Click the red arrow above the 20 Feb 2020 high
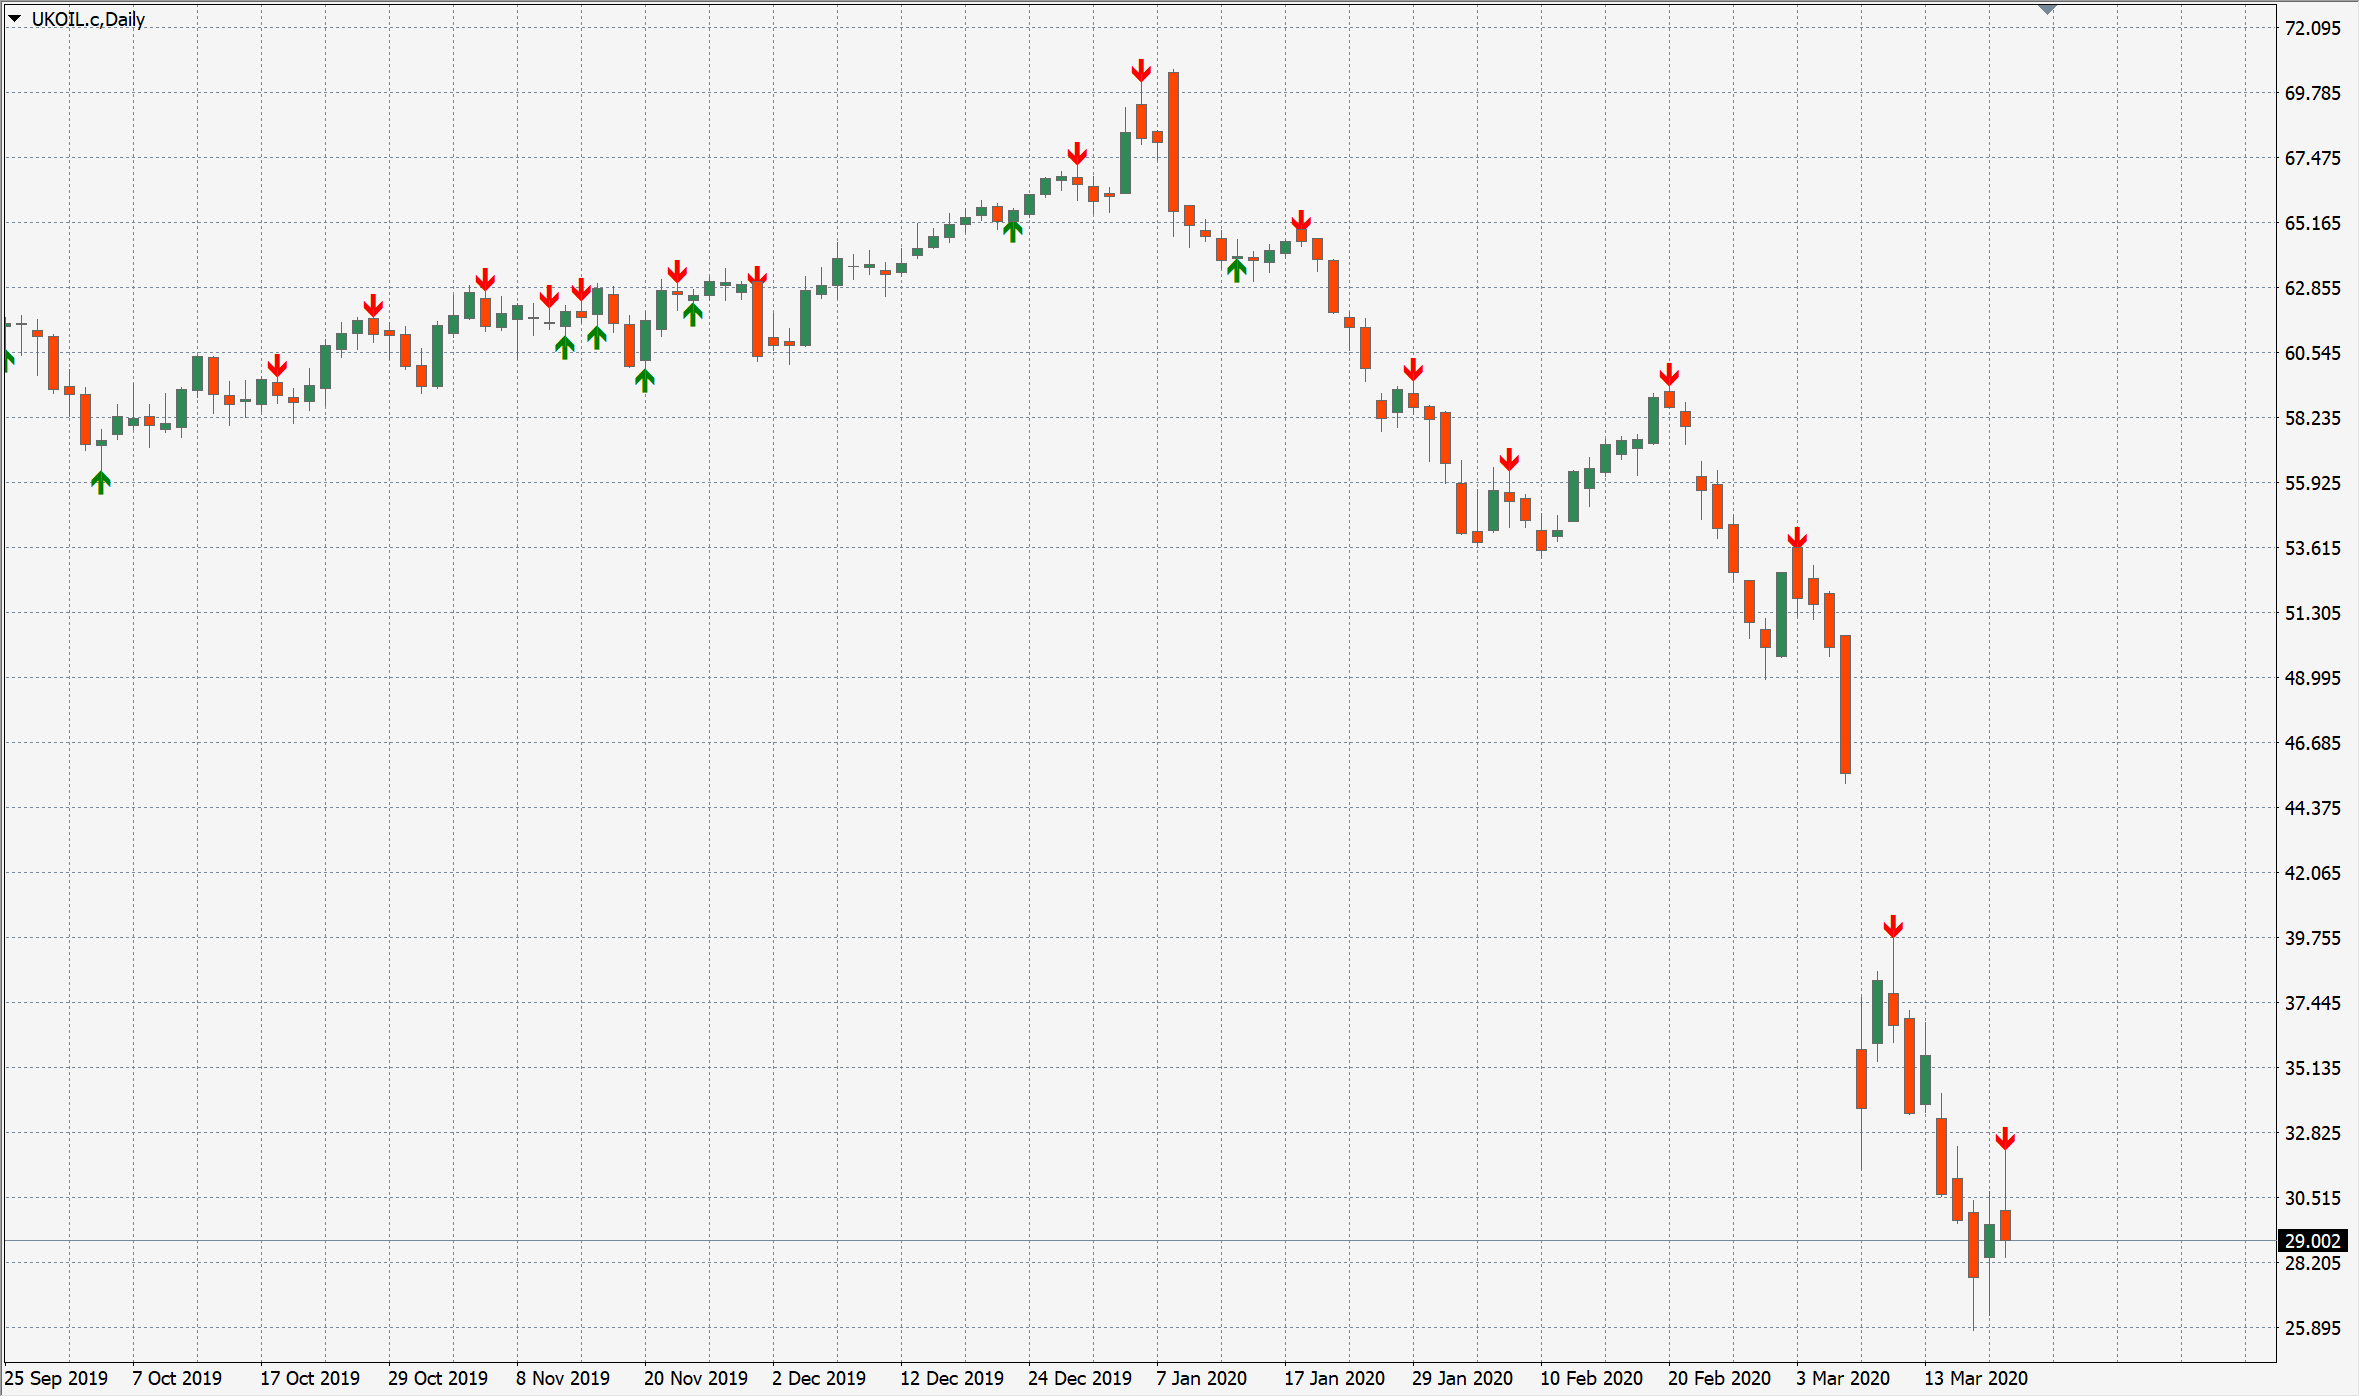Screen dimensions: 2360x1397 [1669, 375]
